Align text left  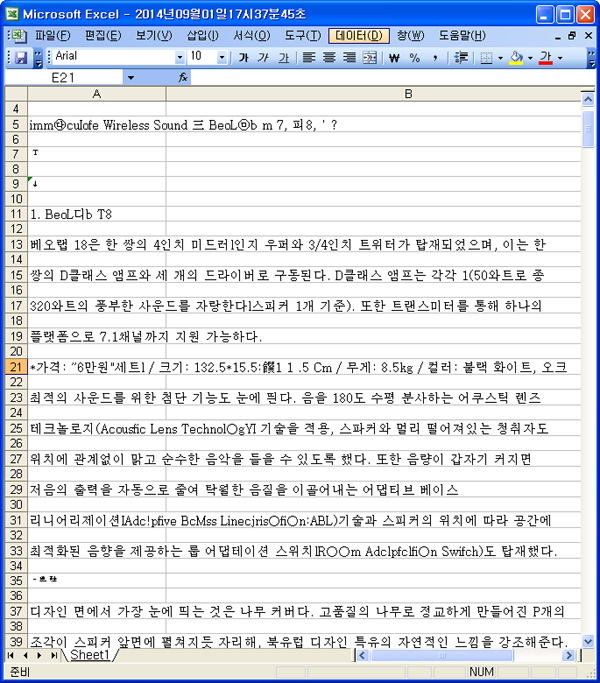click(309, 57)
